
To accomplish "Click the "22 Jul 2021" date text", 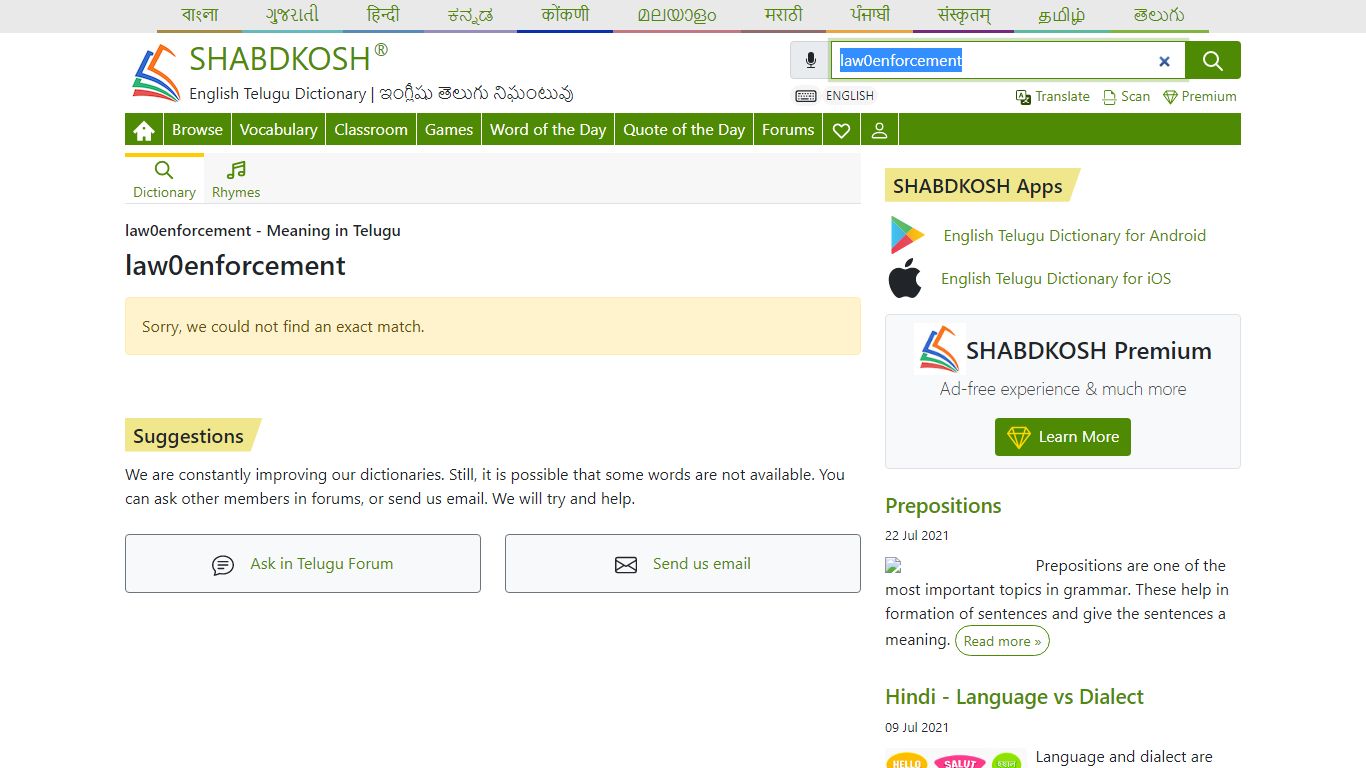I will pos(917,536).
